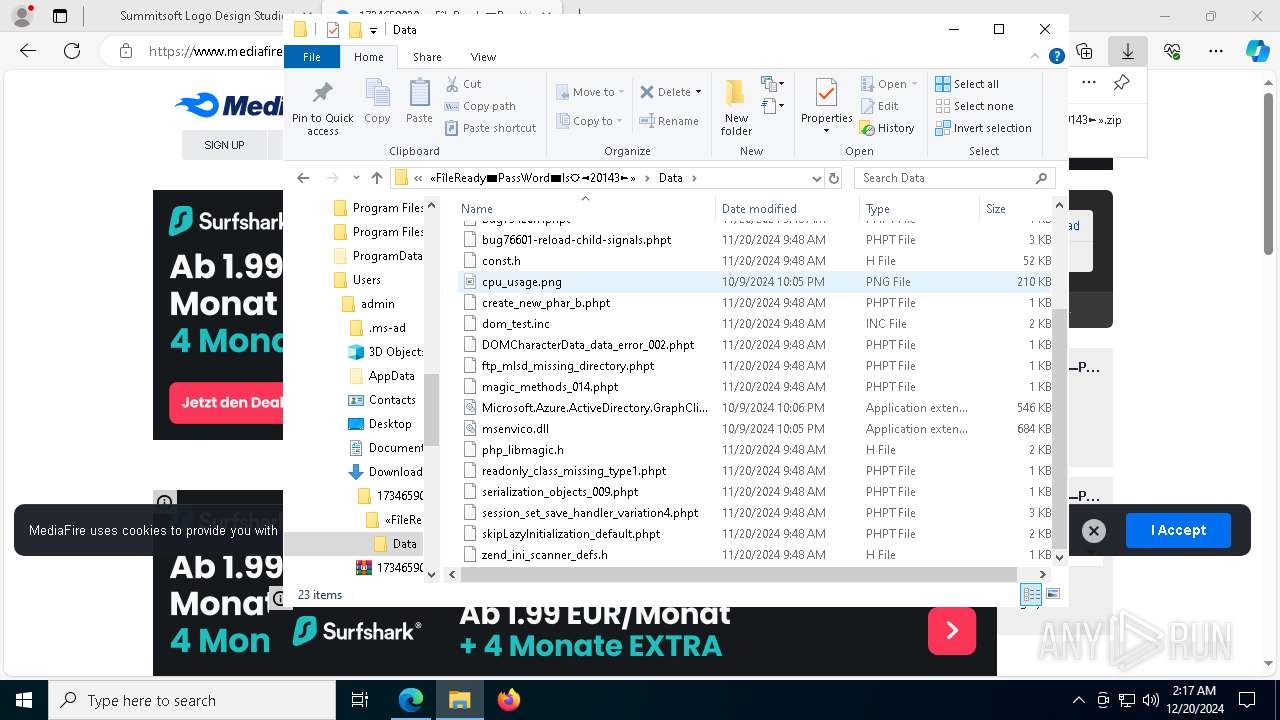The image size is (1280, 720).
Task: Select dom_test.inc file
Action: click(755, 324)
